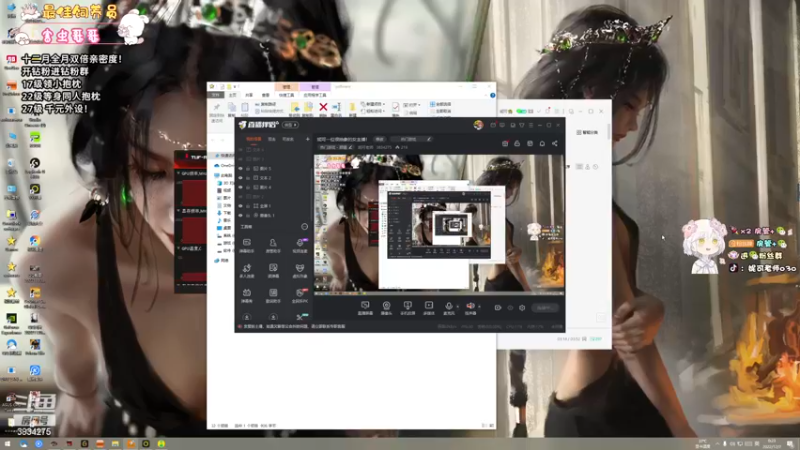Open the user avatar in streaming title bar
Screen dimensions: 800x450
478,125
